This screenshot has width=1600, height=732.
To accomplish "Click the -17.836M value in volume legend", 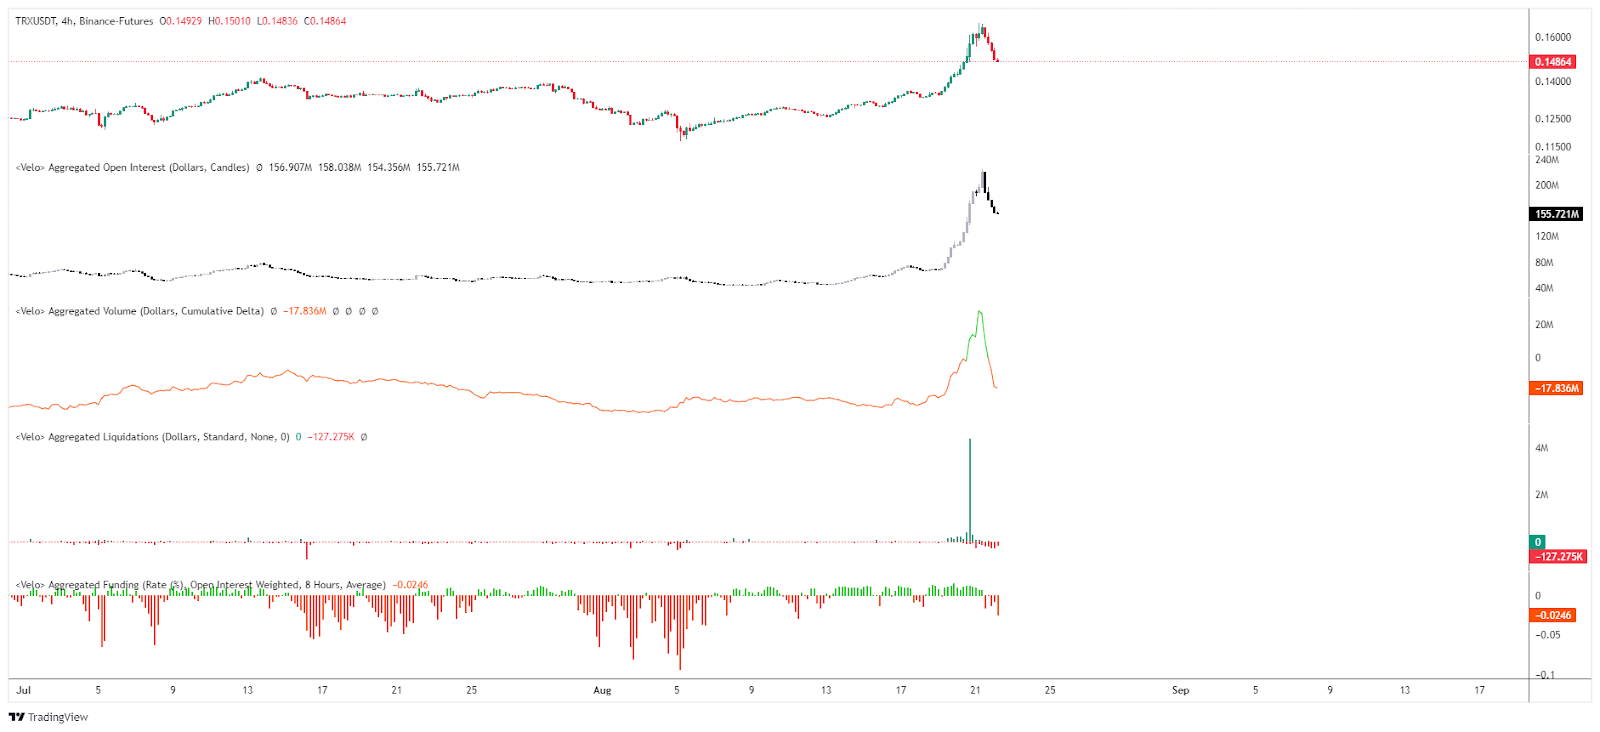I will pyautogui.click(x=305, y=311).
